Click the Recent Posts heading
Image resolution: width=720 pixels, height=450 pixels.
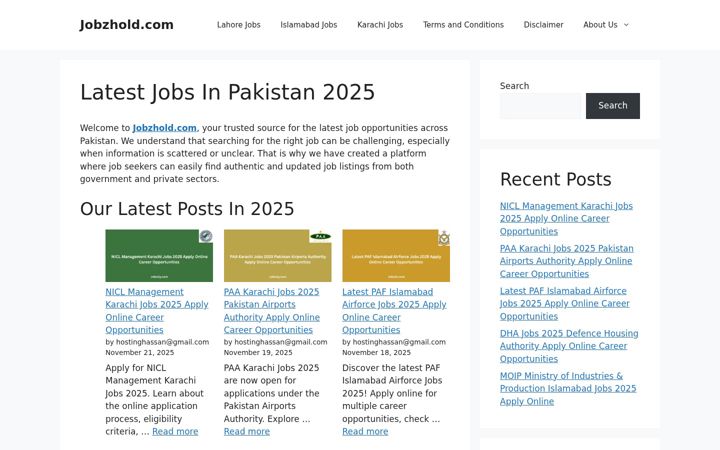pyautogui.click(x=556, y=179)
